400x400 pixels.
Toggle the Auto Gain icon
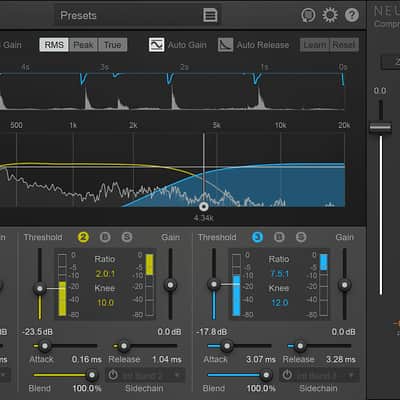[x=156, y=45]
